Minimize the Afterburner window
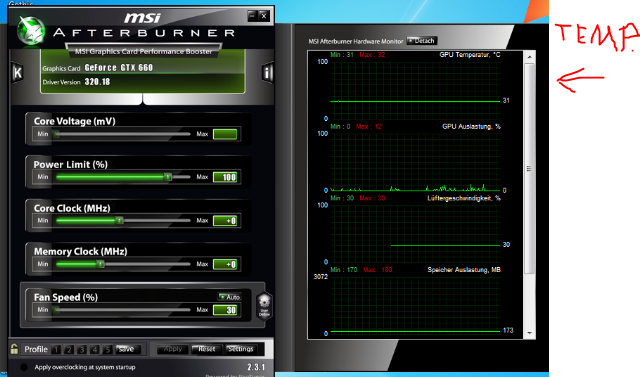The image size is (640, 377). (x=252, y=16)
